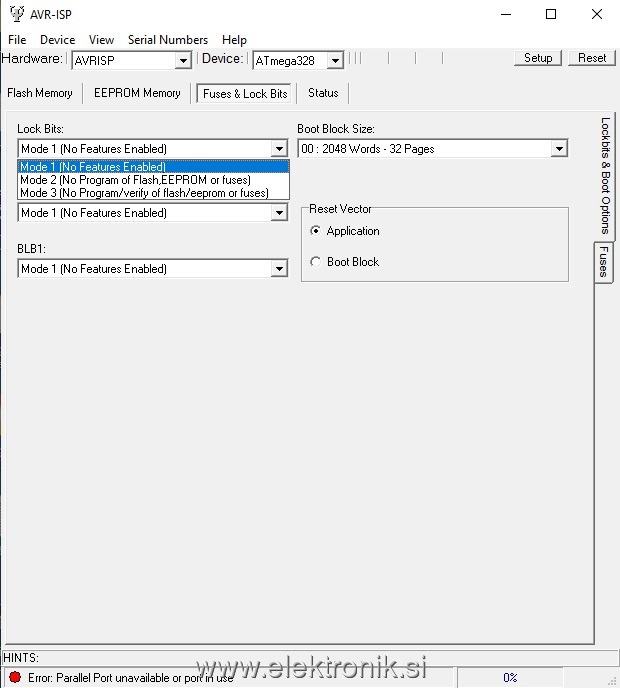620x688 pixels.
Task: Expand the Boot Block Size dropdown
Action: [559, 149]
